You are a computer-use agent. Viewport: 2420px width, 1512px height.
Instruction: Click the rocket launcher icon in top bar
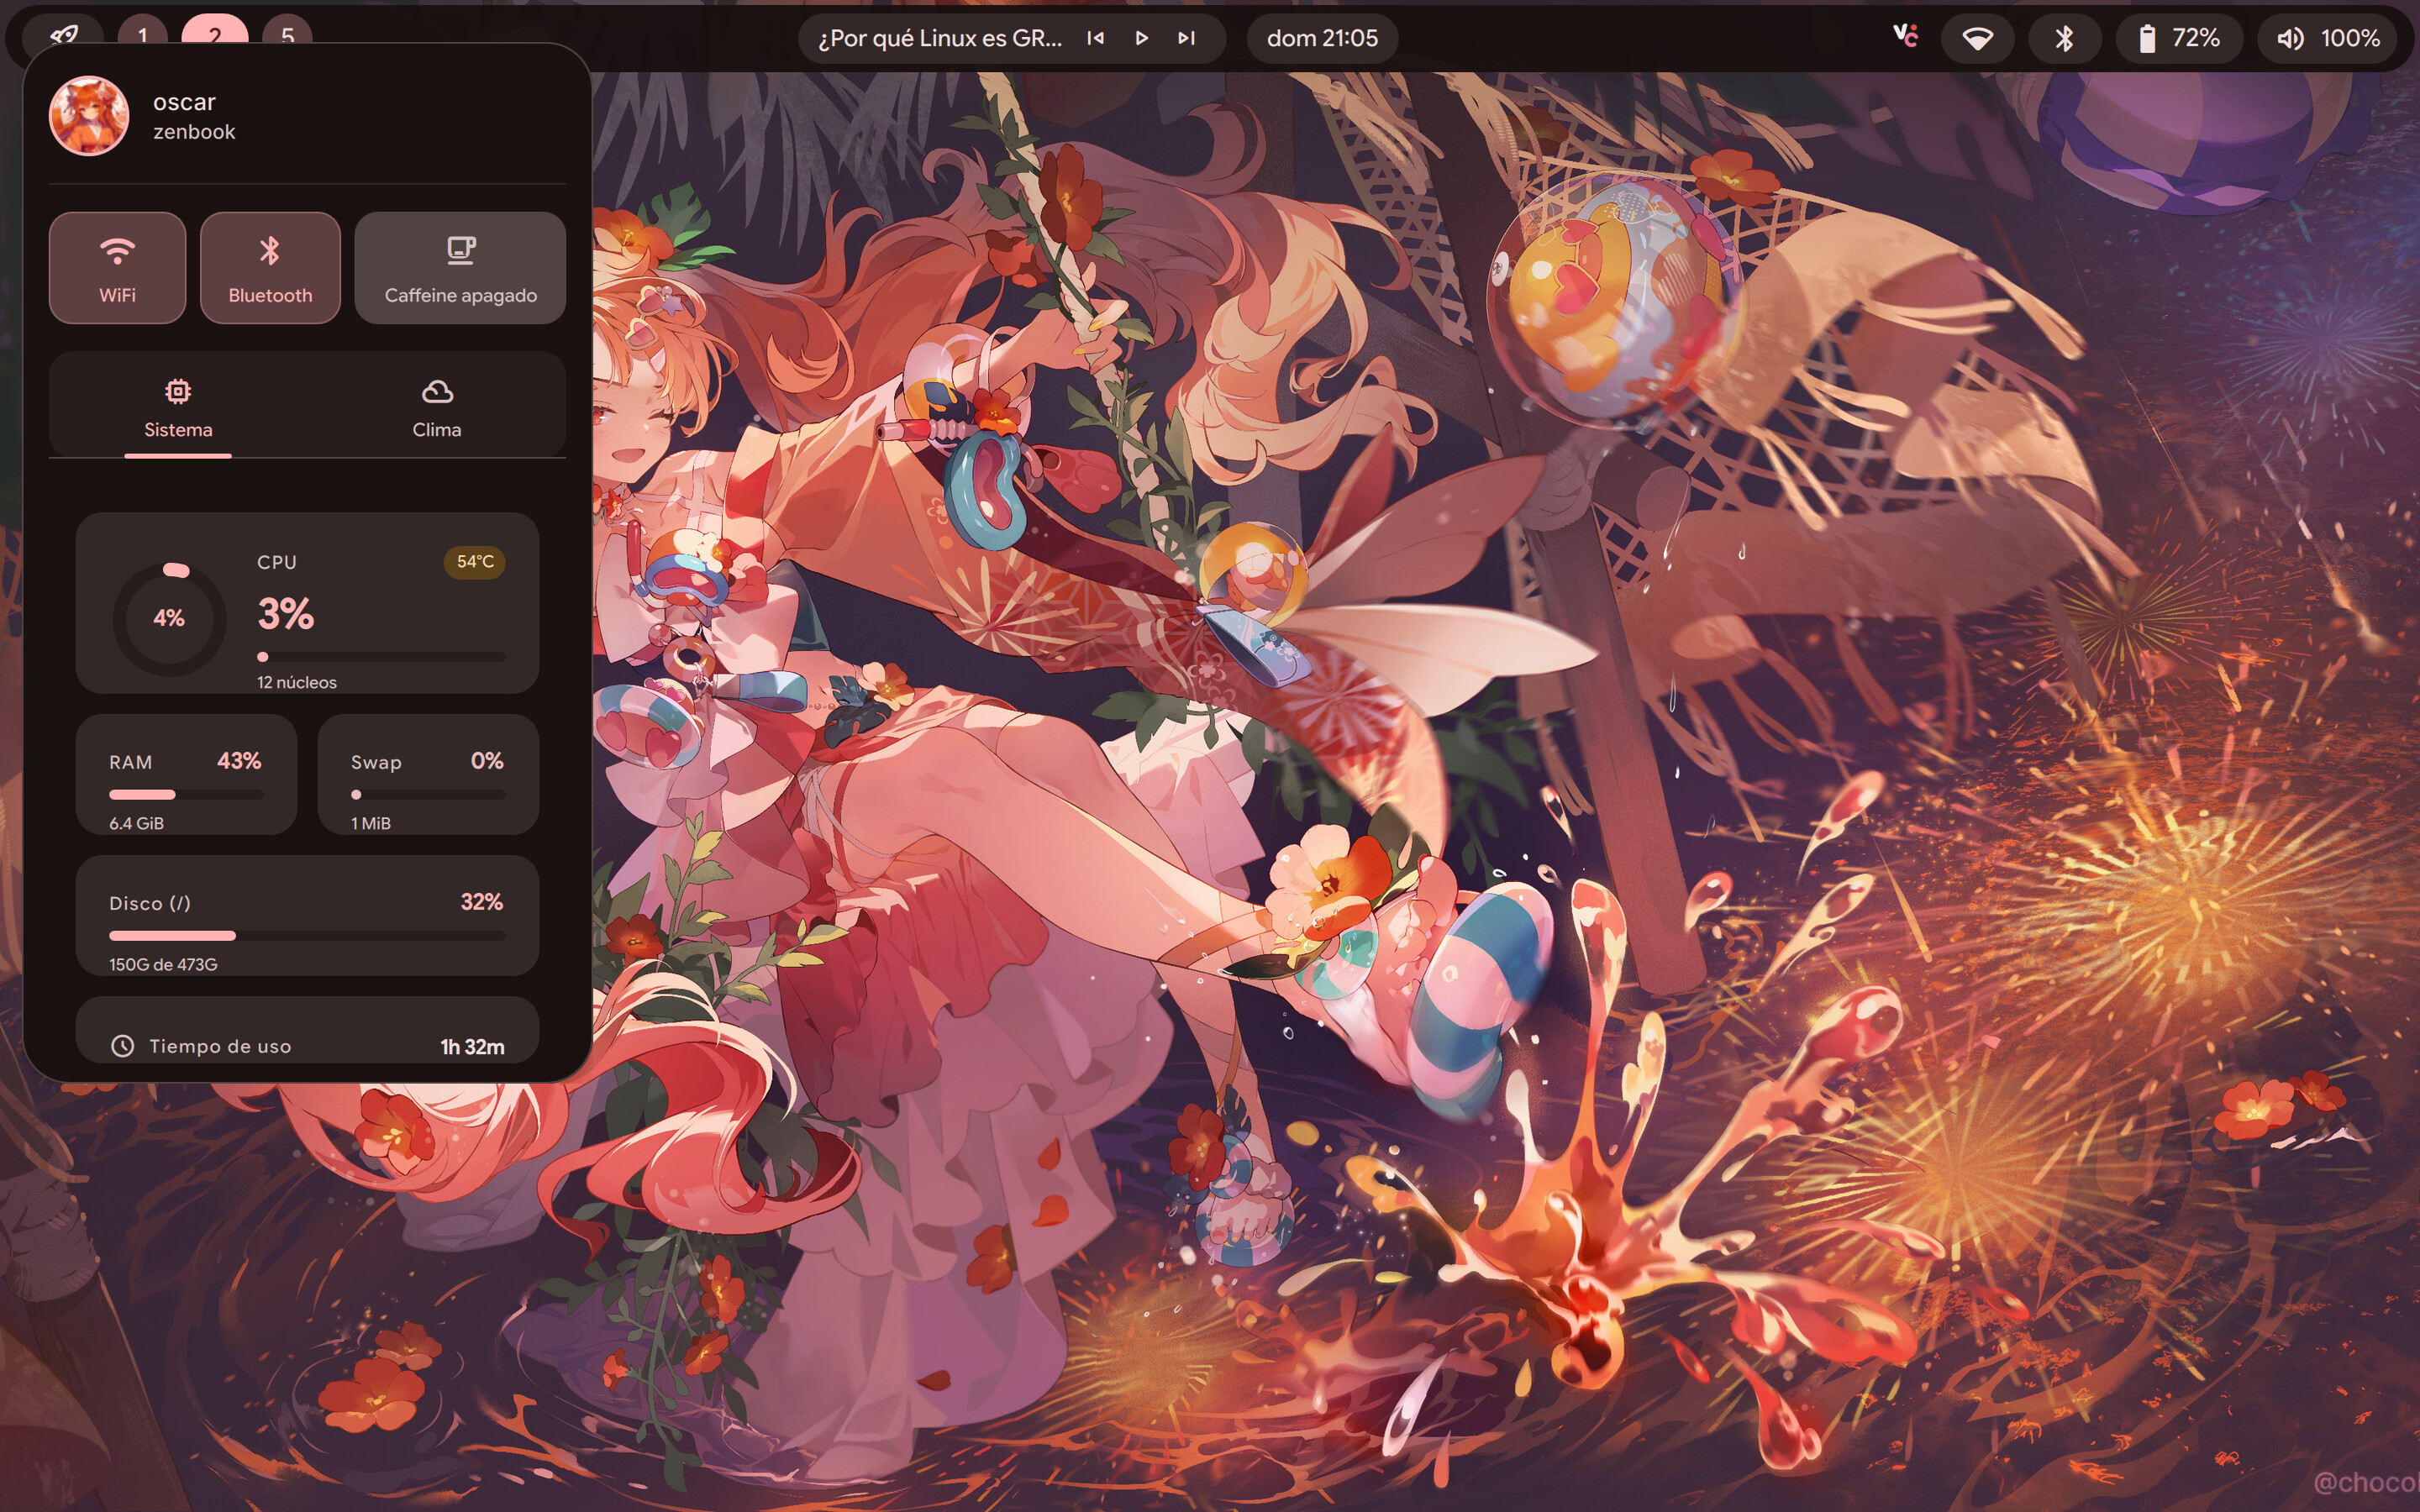63,36
